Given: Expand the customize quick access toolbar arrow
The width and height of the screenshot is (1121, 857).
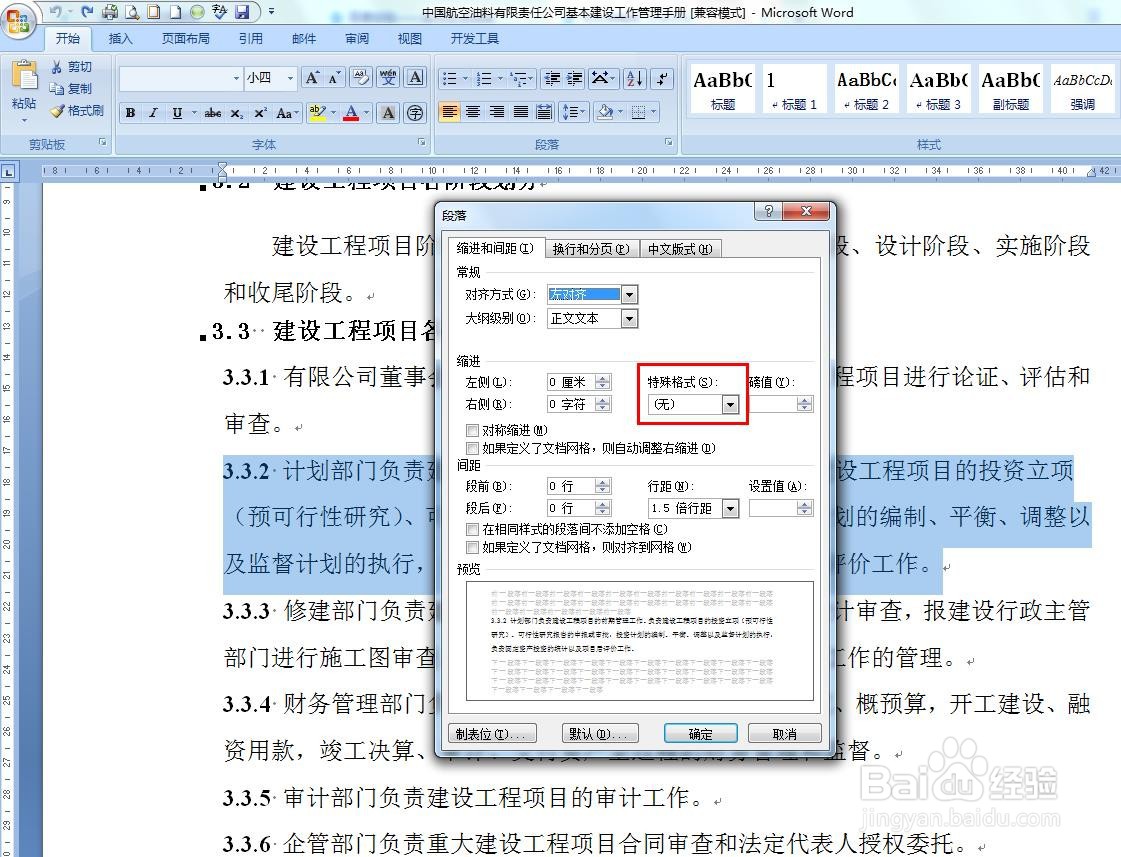Looking at the screenshot, I should [x=271, y=11].
